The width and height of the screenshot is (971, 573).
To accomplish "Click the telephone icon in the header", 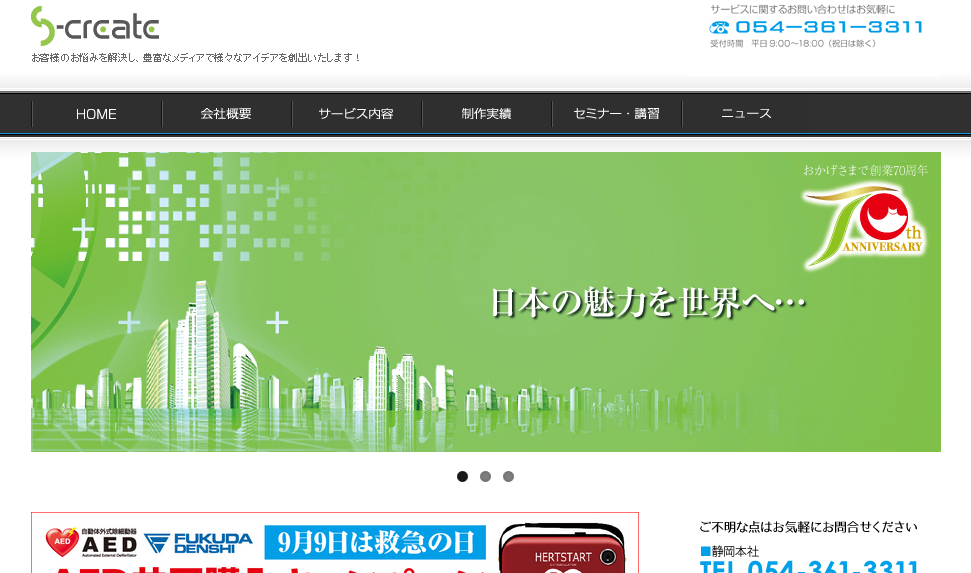I will [719, 27].
